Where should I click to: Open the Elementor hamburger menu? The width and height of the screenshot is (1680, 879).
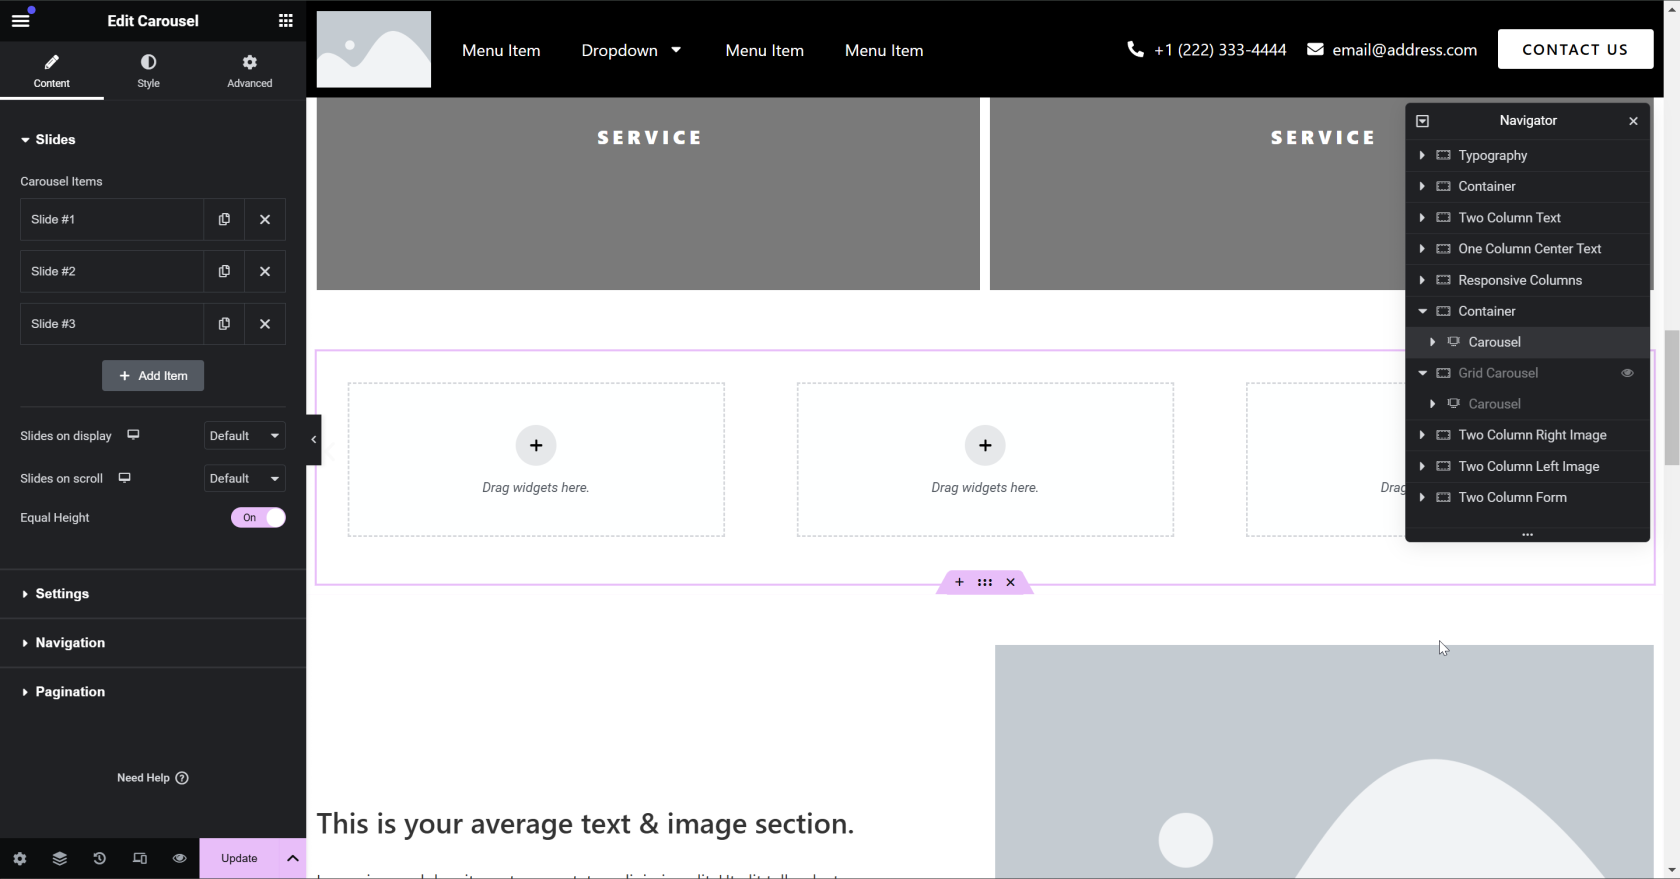pyautogui.click(x=20, y=20)
